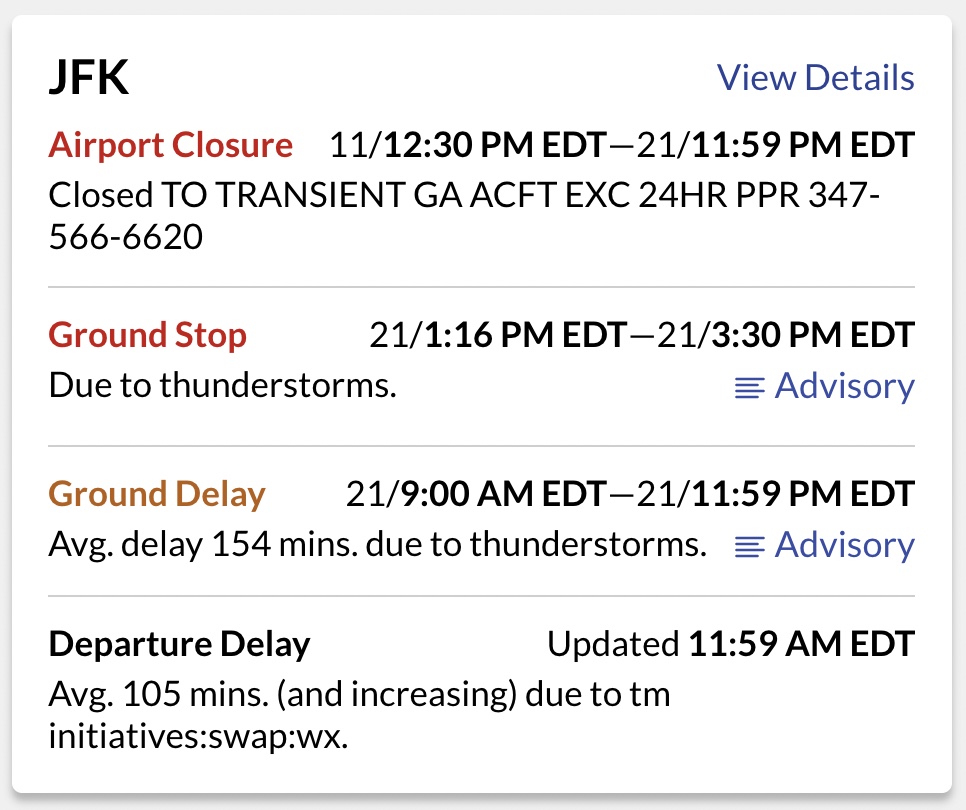The image size is (966, 810).
Task: Click the Ground Stop red label
Action: tap(148, 336)
